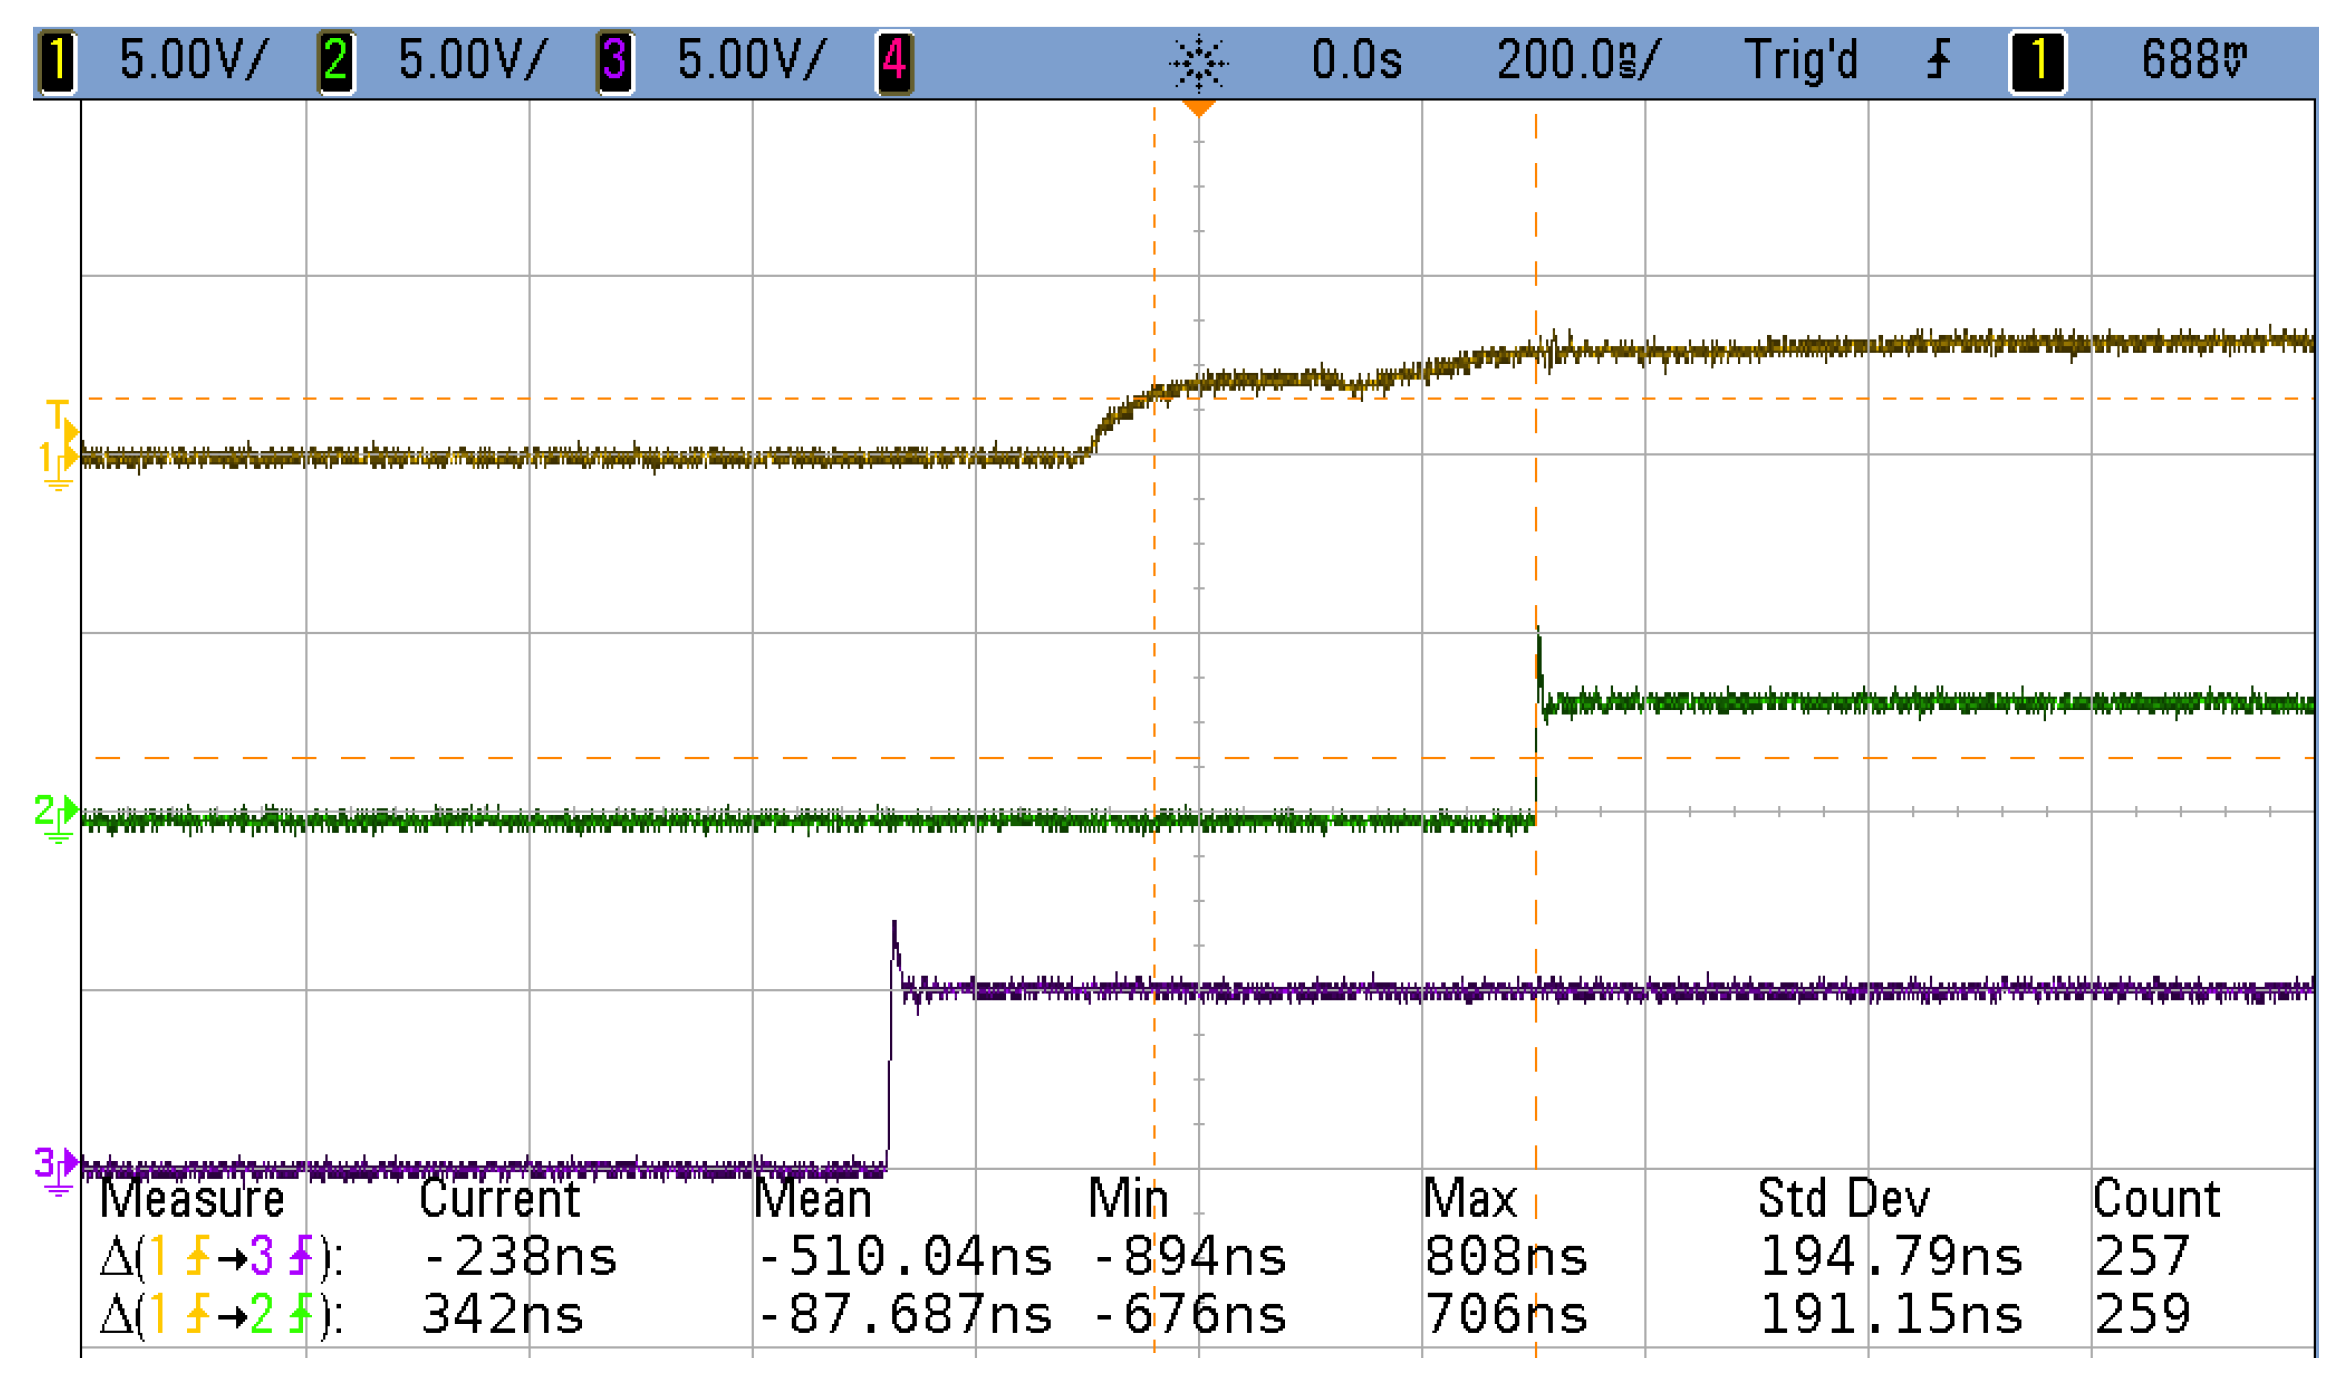This screenshot has height=1391, width=2348.
Task: Select the purple Channel 3 icon
Action: [x=616, y=60]
